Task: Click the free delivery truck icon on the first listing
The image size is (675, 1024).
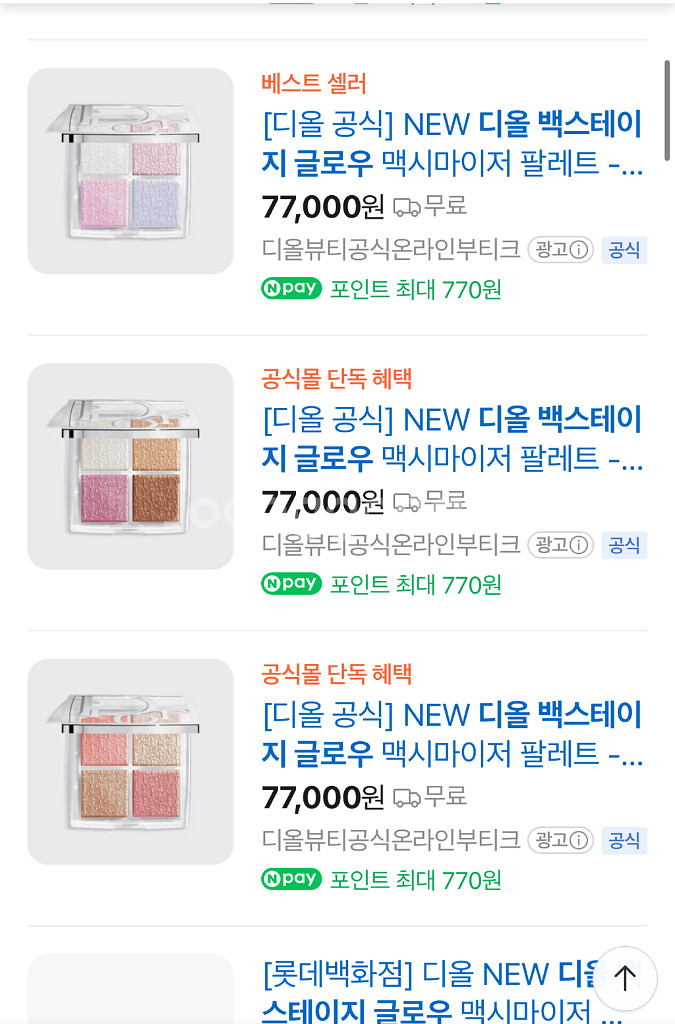Action: [x=407, y=207]
